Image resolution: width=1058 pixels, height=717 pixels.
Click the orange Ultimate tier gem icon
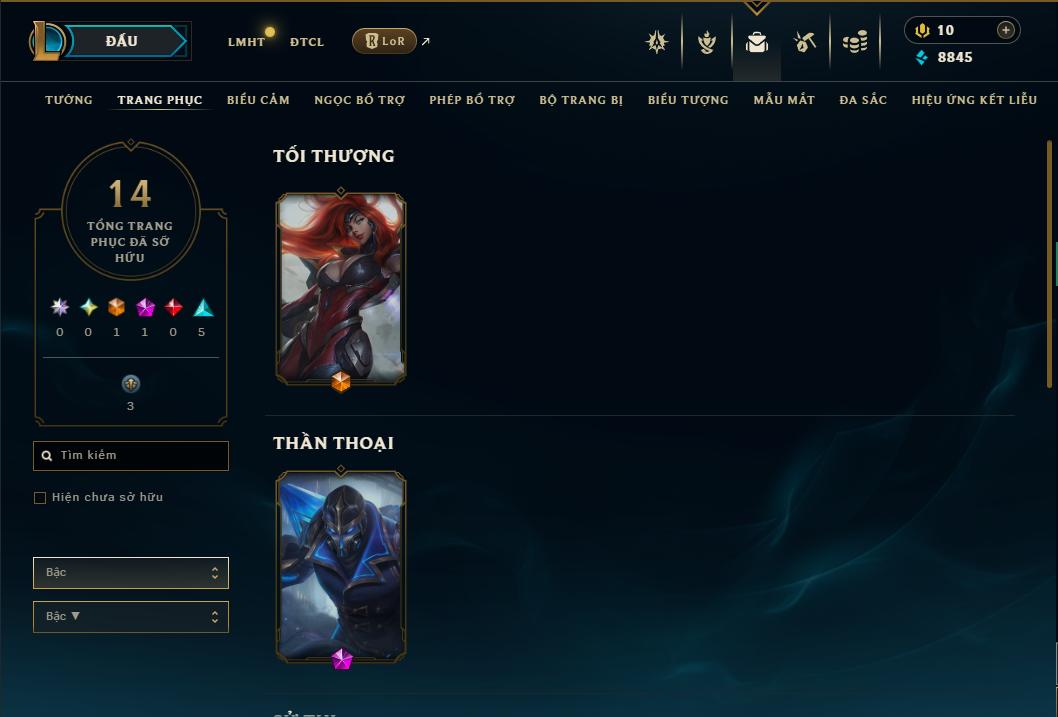[117, 308]
